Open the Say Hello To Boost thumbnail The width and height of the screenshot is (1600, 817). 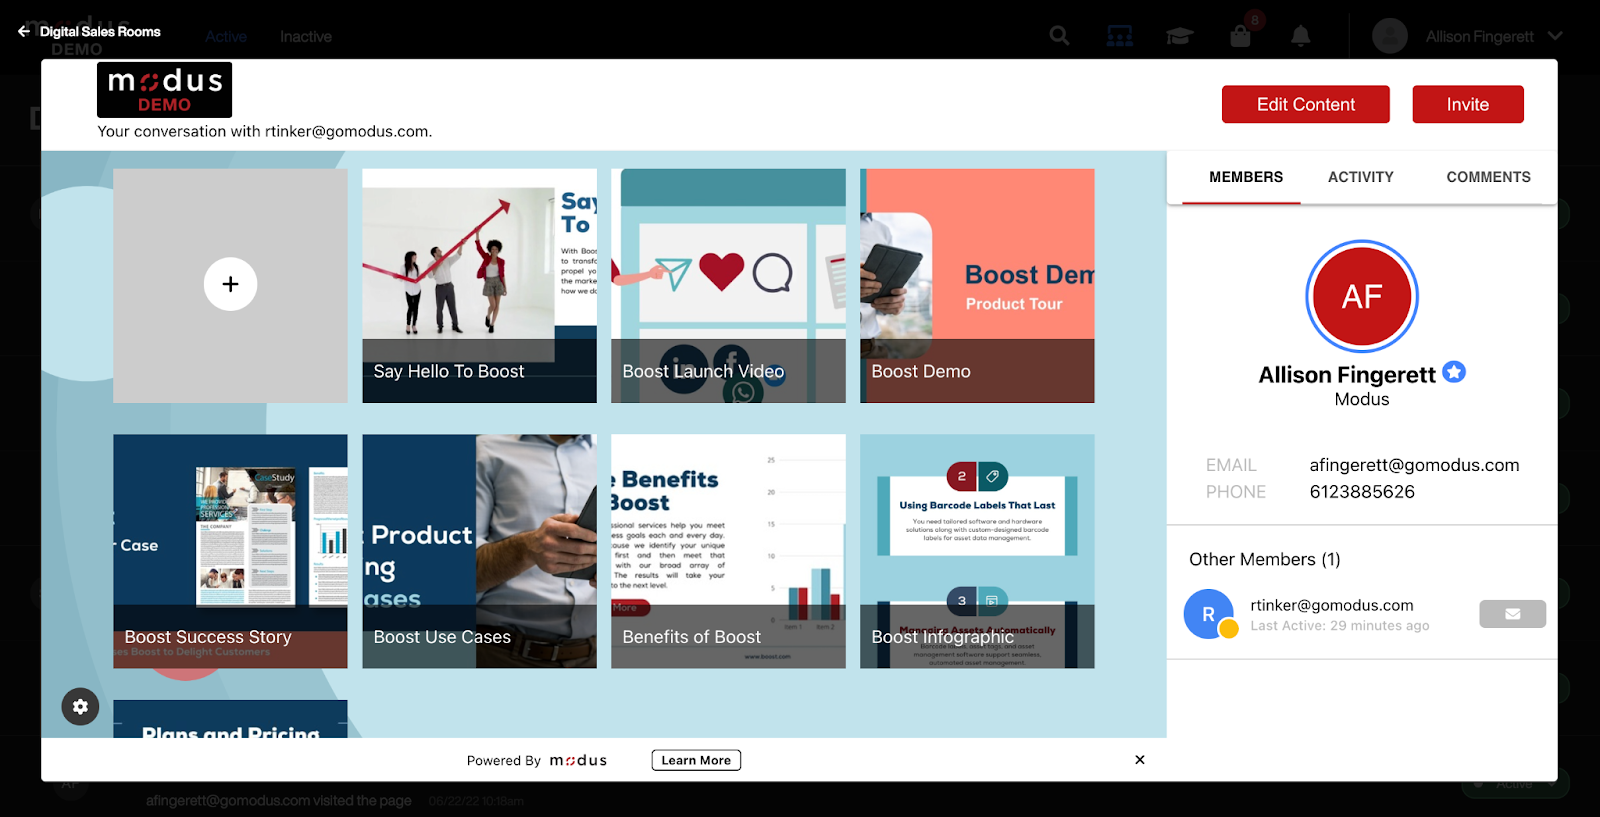479,285
